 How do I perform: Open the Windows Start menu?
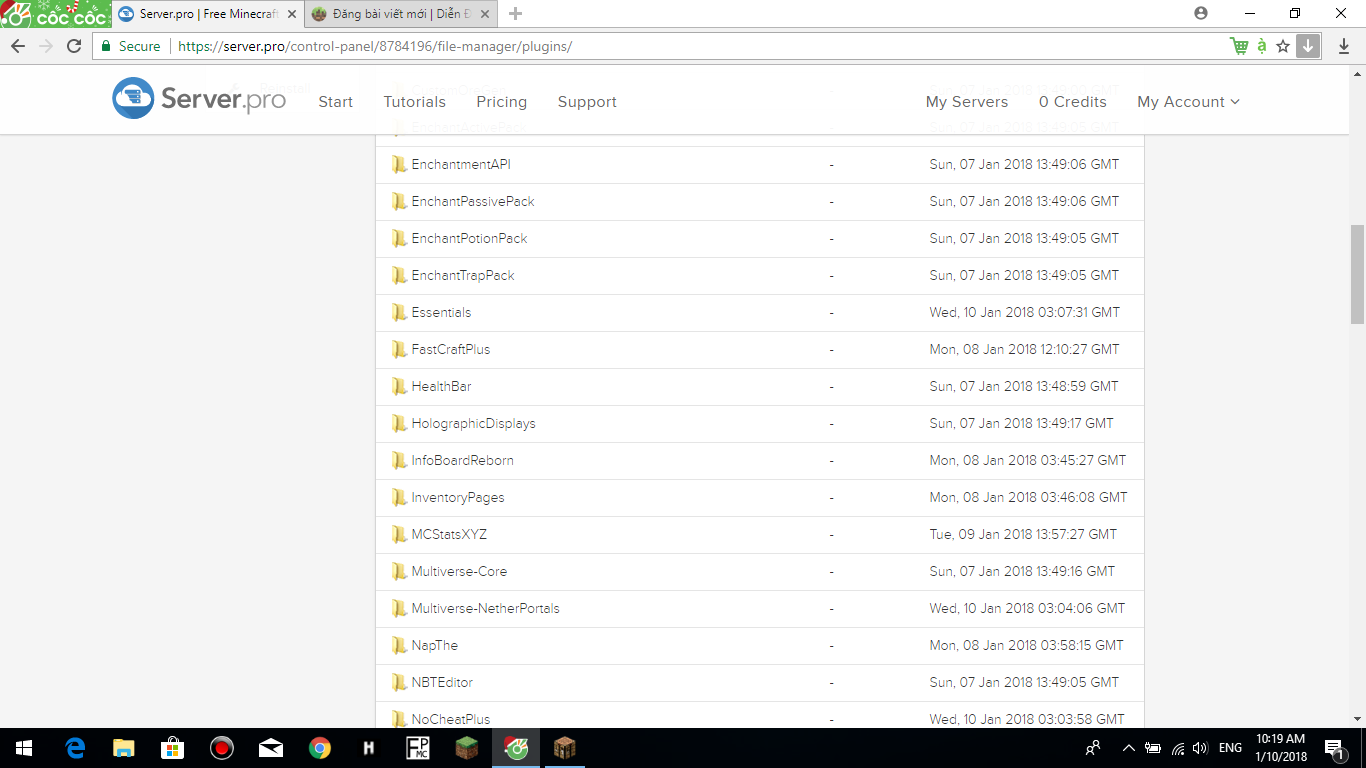(x=24, y=748)
